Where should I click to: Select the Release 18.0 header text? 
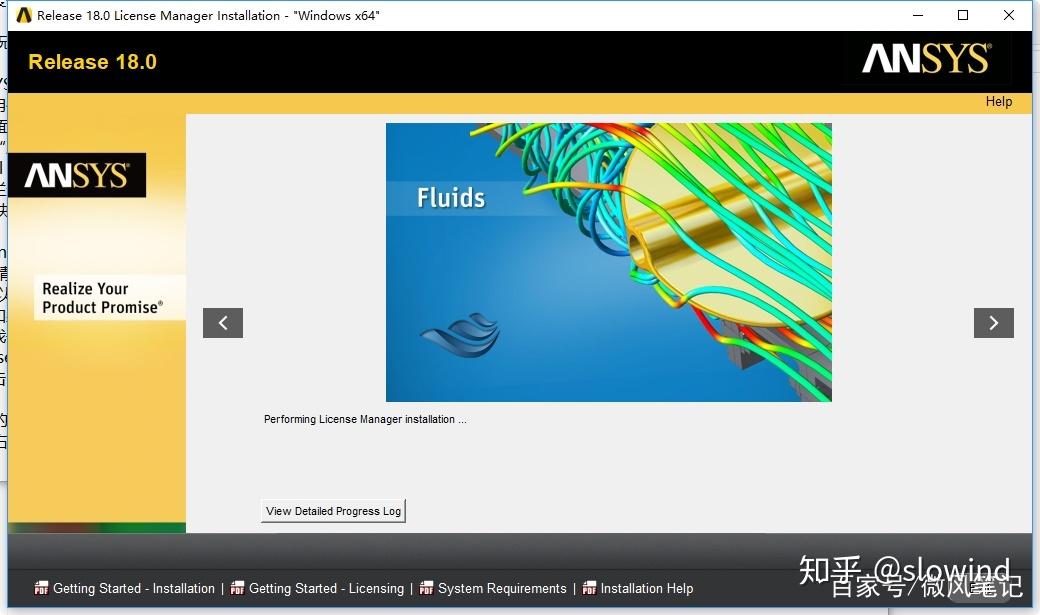pos(91,61)
